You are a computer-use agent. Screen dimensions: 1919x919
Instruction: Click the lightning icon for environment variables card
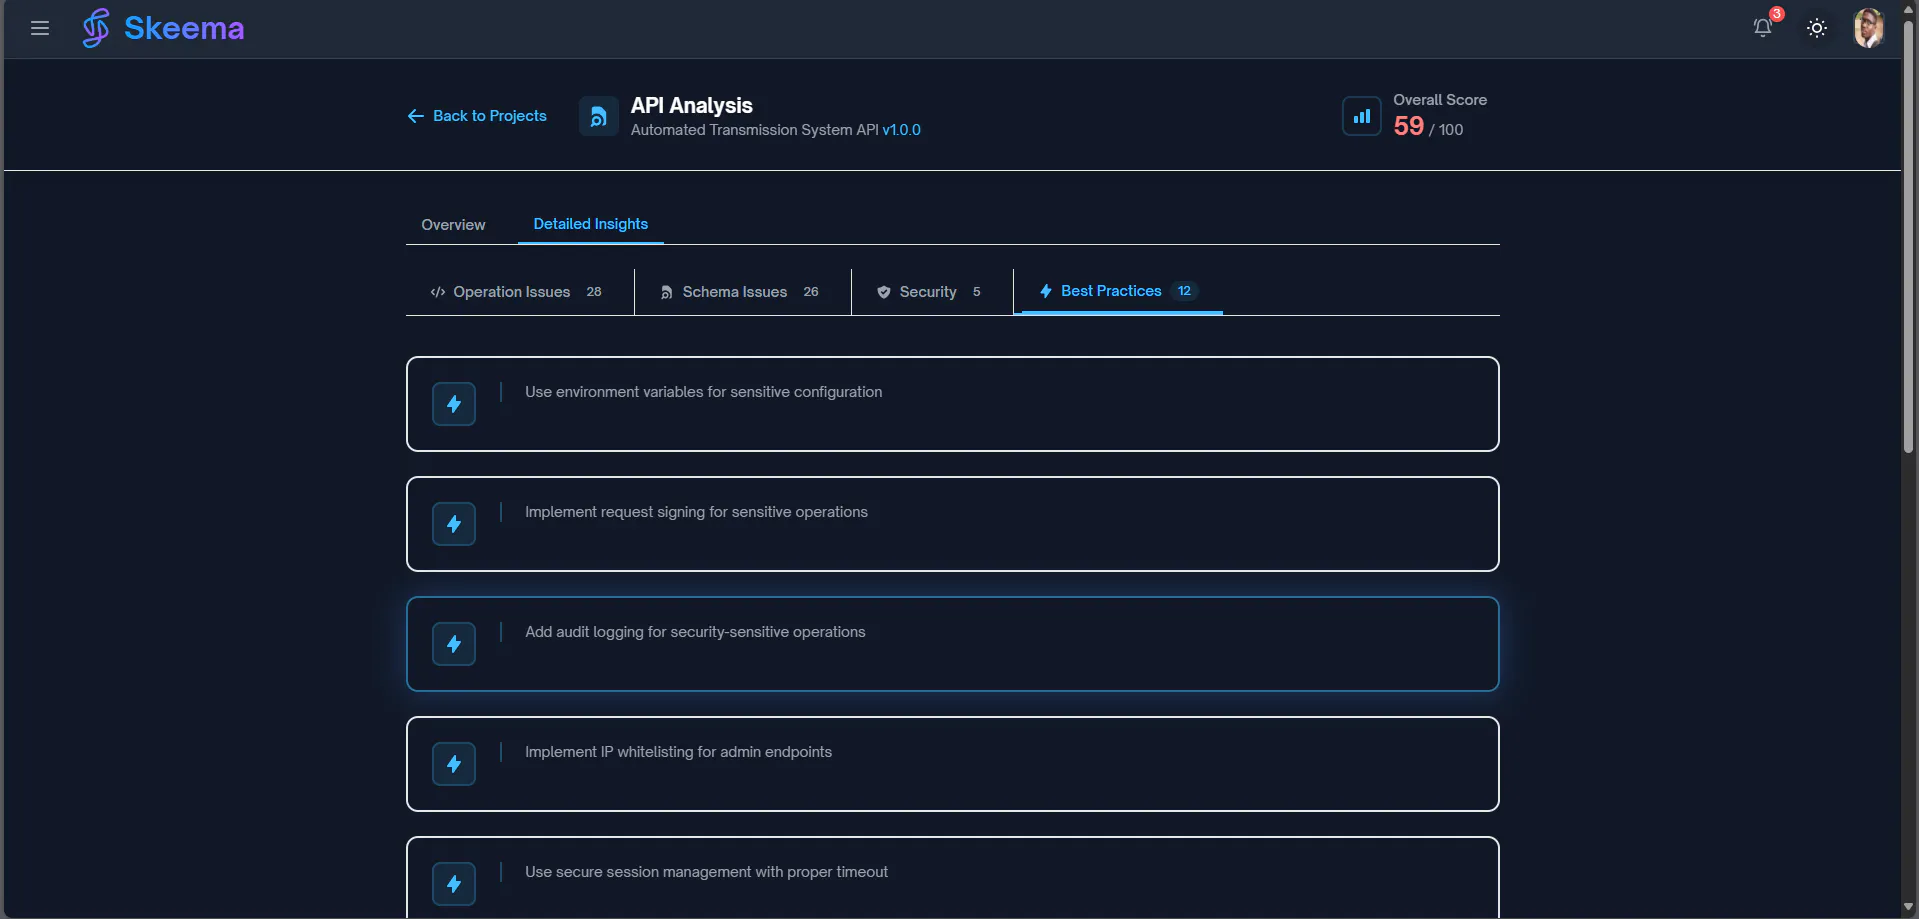click(454, 404)
